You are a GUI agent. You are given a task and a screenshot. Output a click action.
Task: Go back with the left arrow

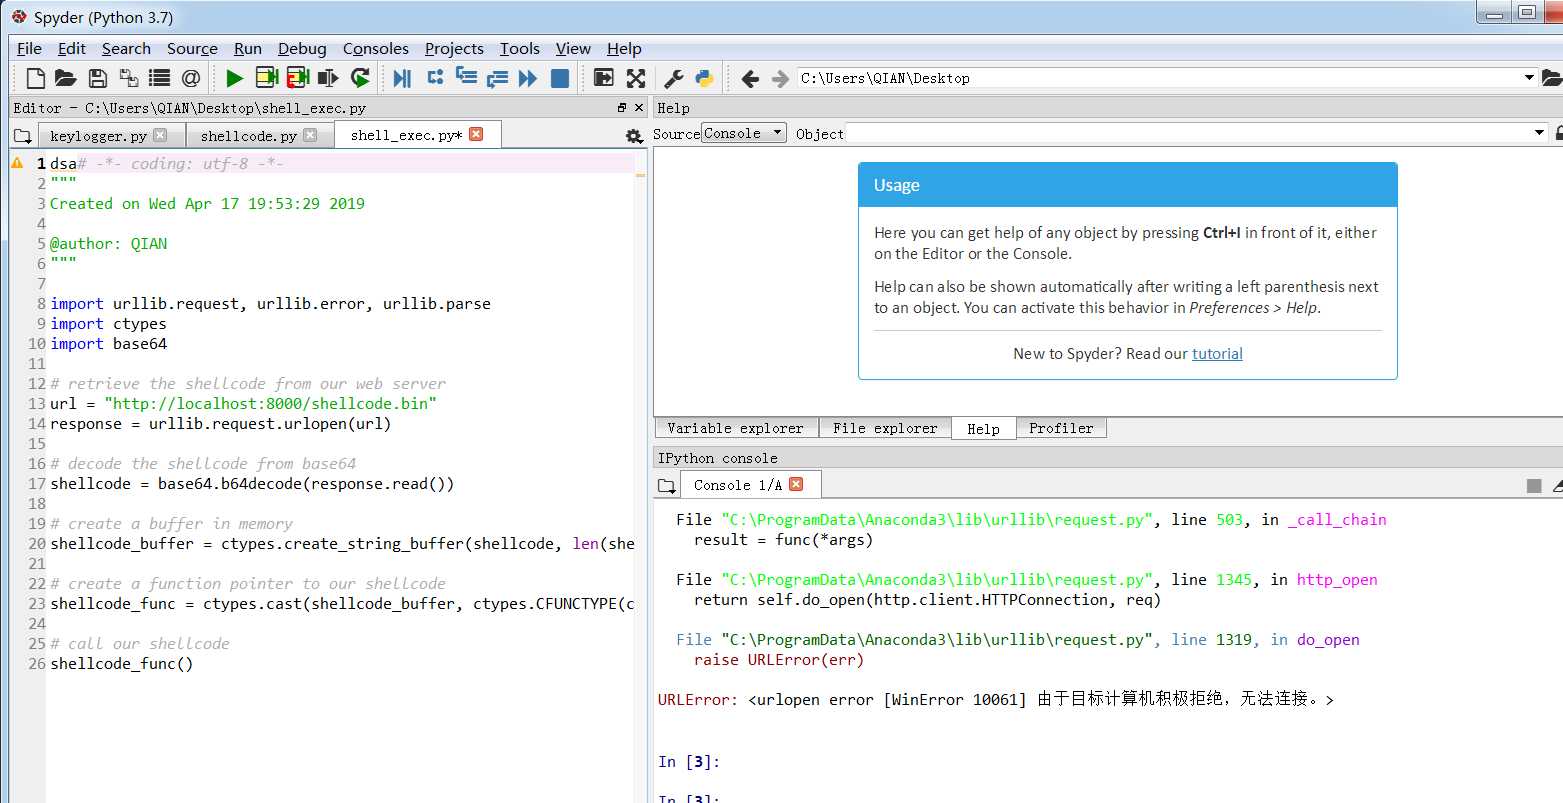(x=750, y=78)
